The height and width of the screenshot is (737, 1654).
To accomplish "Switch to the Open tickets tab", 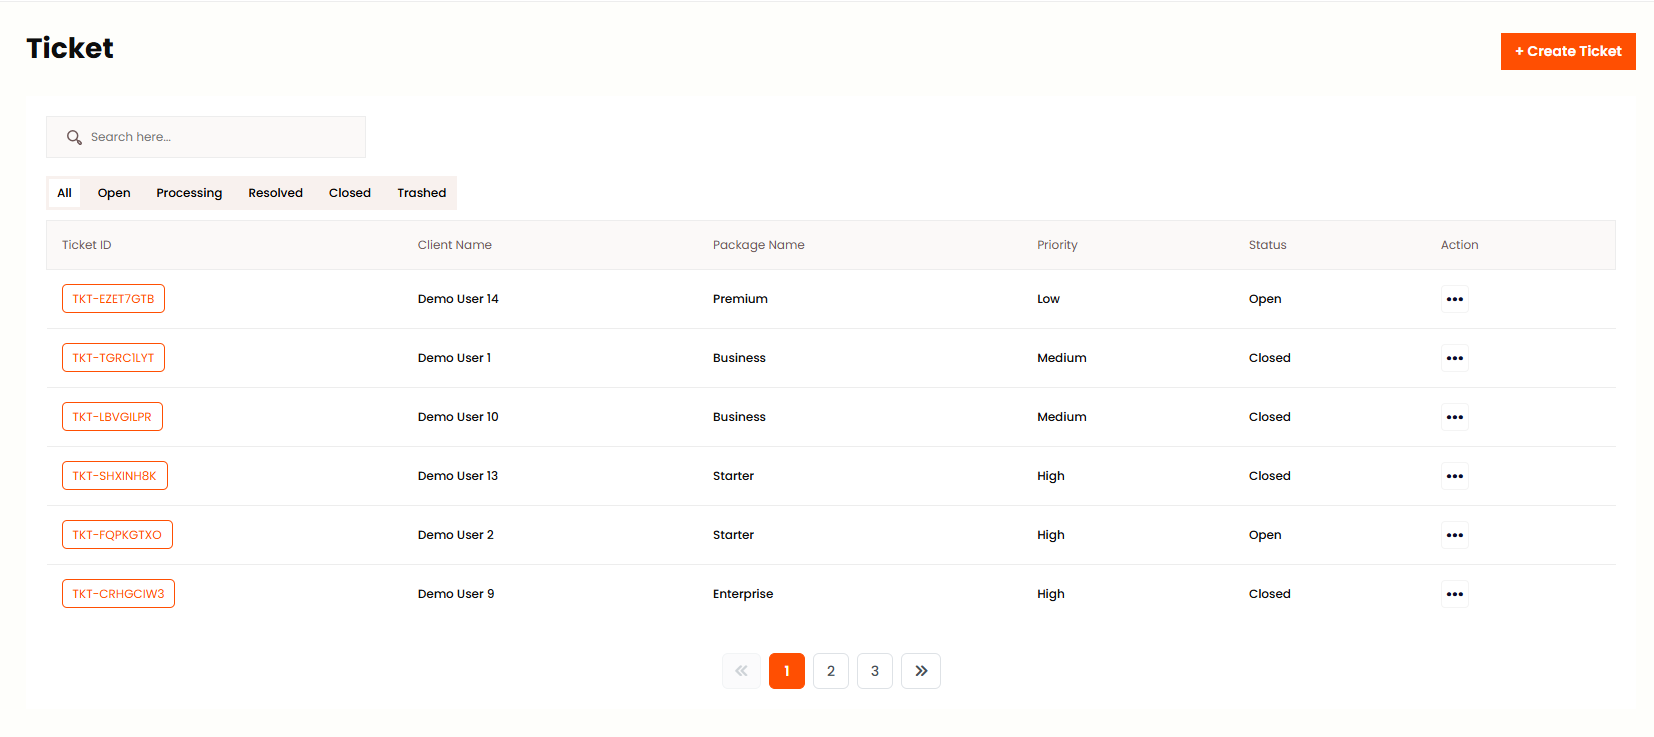I will pos(114,193).
